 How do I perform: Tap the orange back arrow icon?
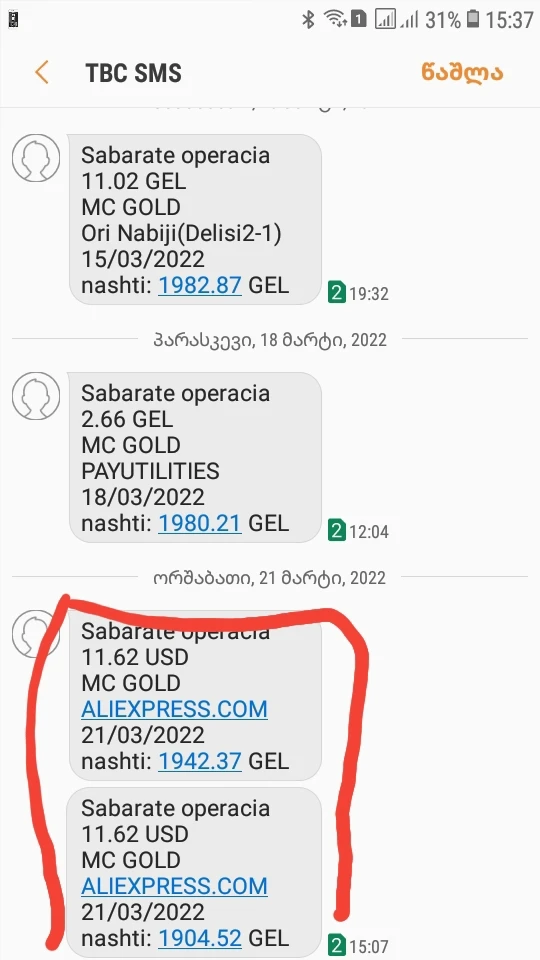[42, 72]
